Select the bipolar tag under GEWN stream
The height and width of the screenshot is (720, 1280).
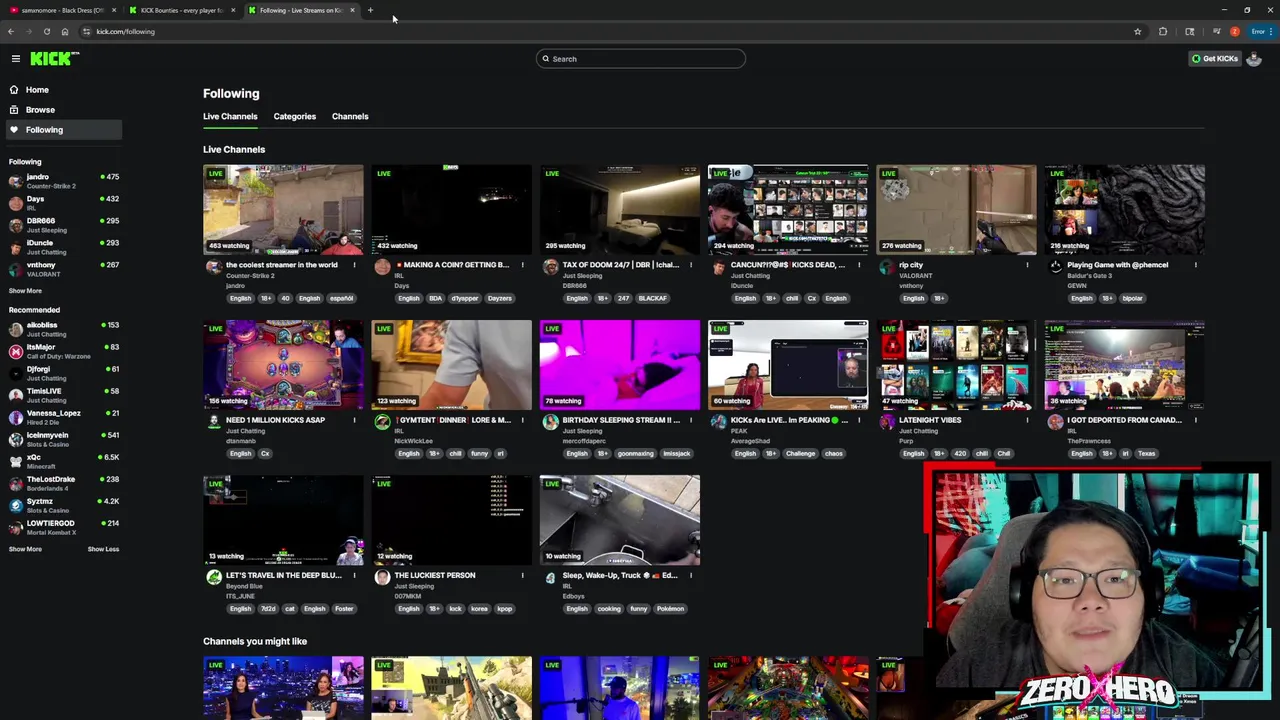1132,298
